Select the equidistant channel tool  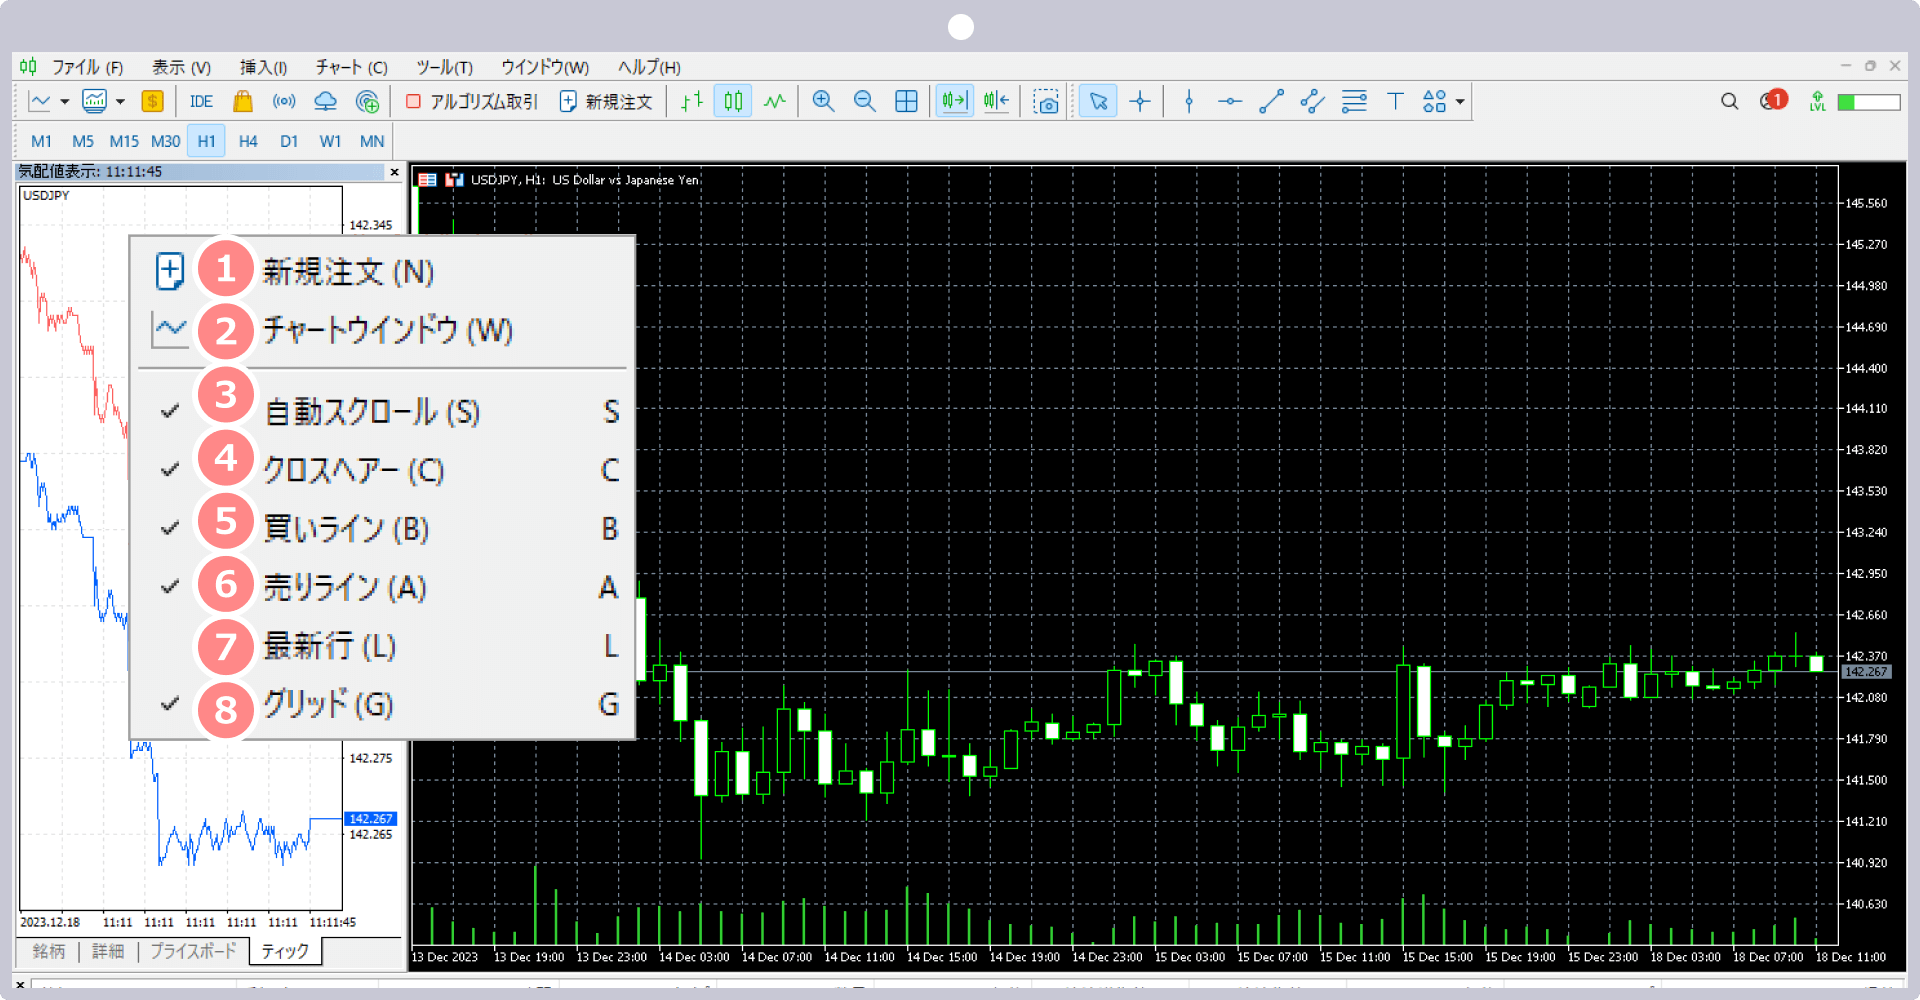point(1312,101)
